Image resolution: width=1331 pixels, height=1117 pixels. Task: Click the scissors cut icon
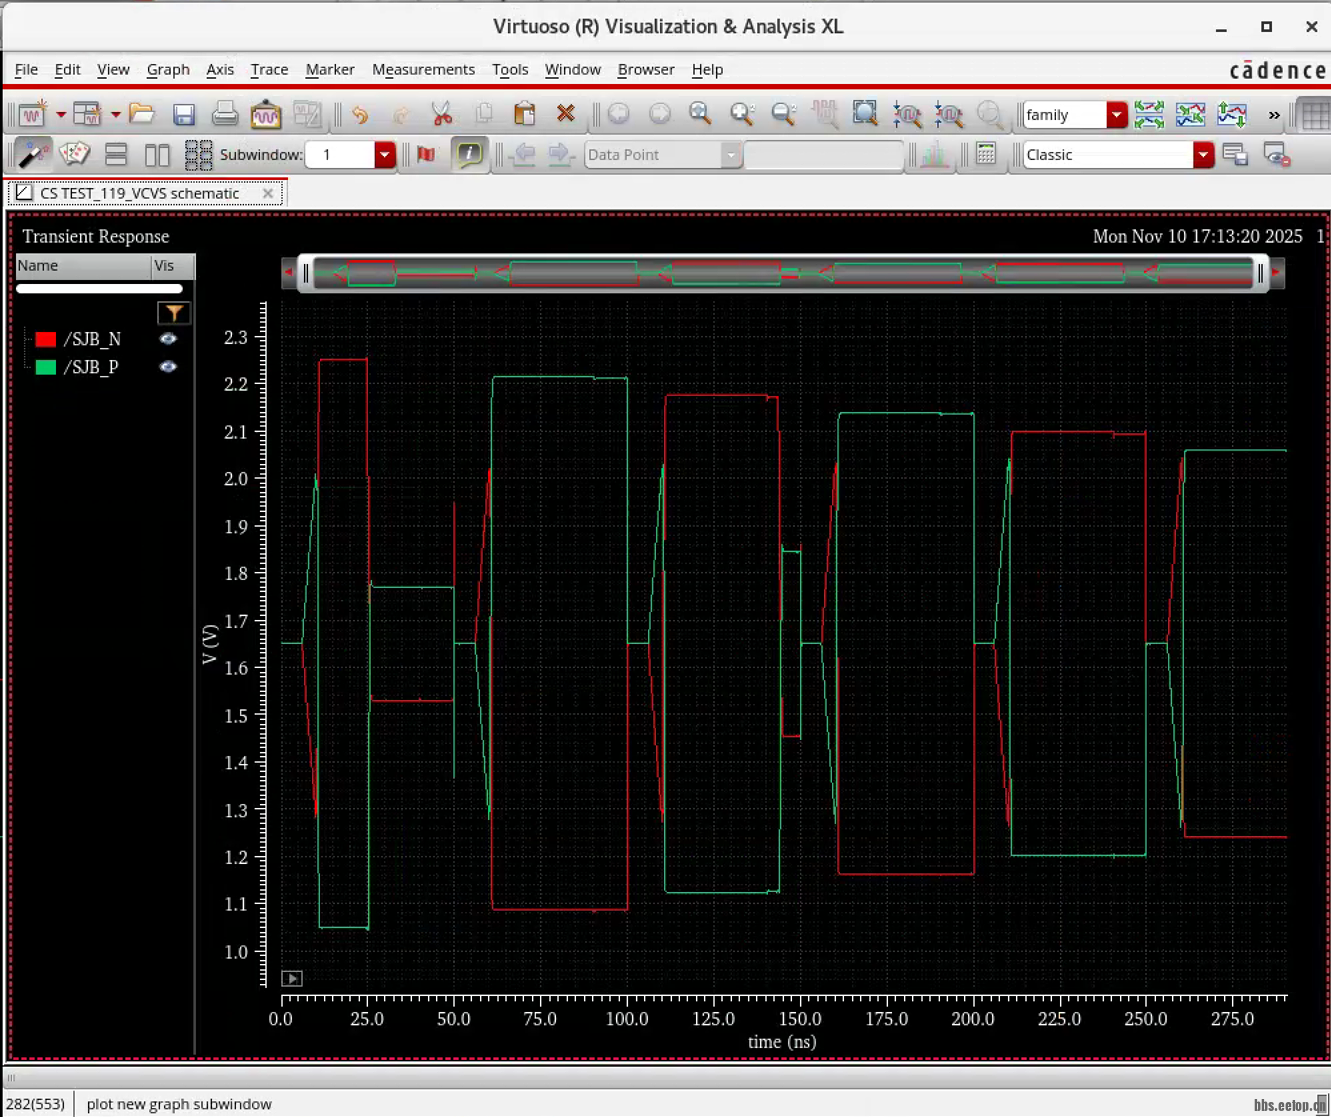[x=441, y=114]
